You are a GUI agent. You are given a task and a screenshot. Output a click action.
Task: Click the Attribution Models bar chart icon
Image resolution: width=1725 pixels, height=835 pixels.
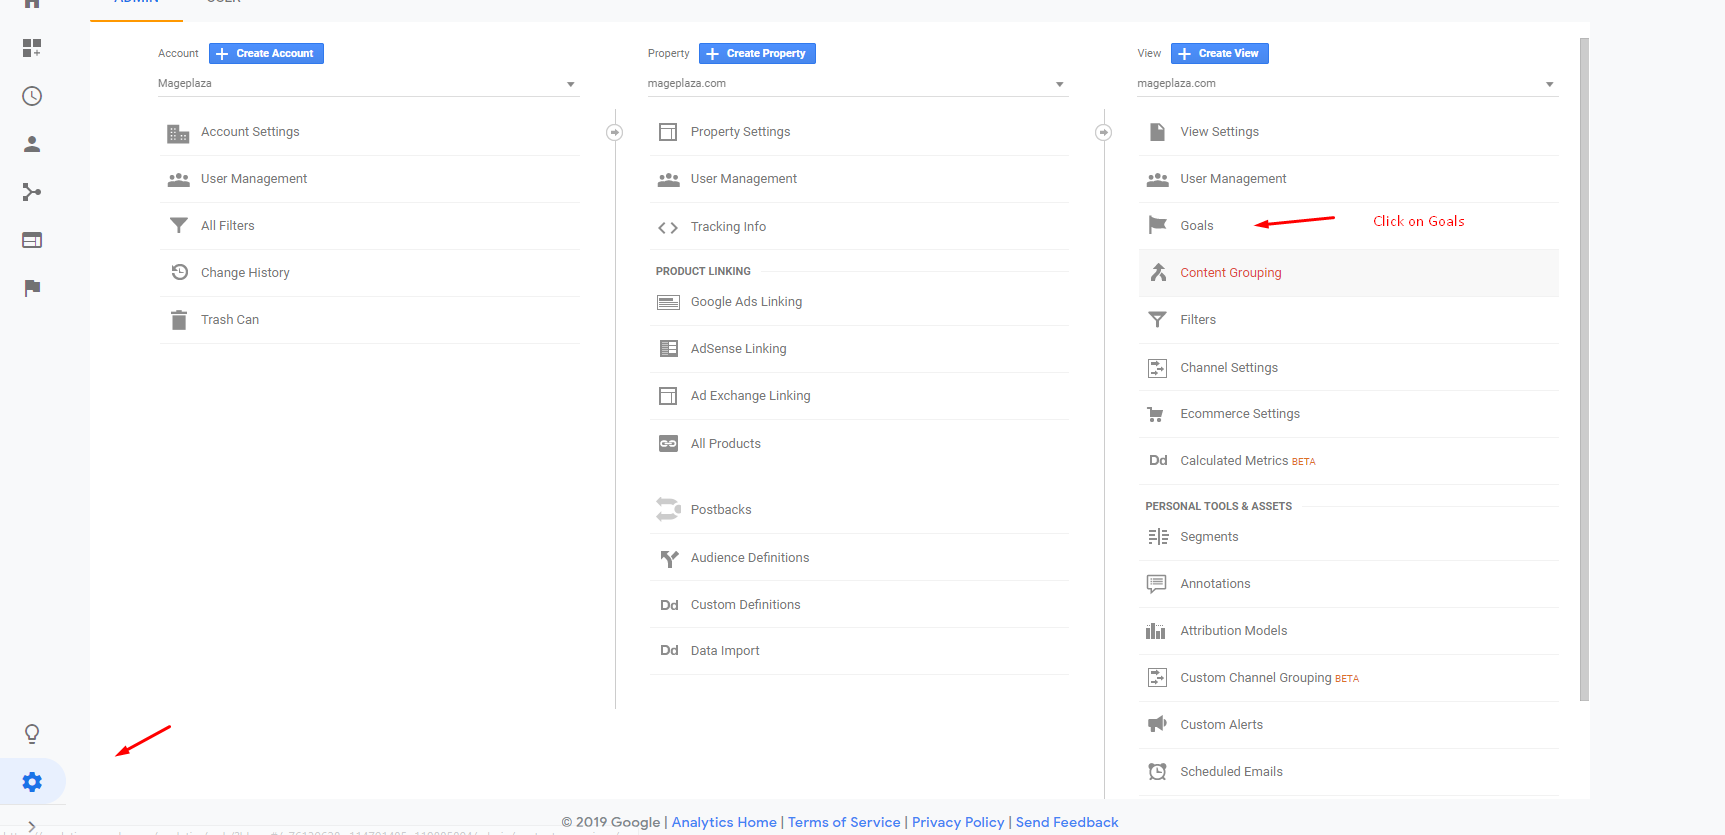click(1156, 631)
